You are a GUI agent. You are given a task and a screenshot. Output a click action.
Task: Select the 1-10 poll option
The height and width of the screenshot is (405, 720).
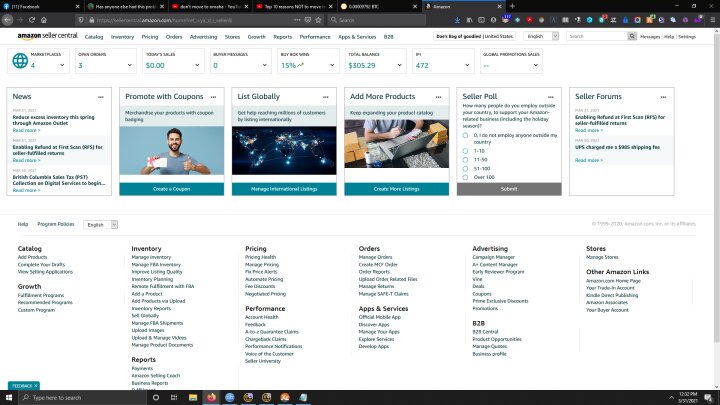click(465, 151)
